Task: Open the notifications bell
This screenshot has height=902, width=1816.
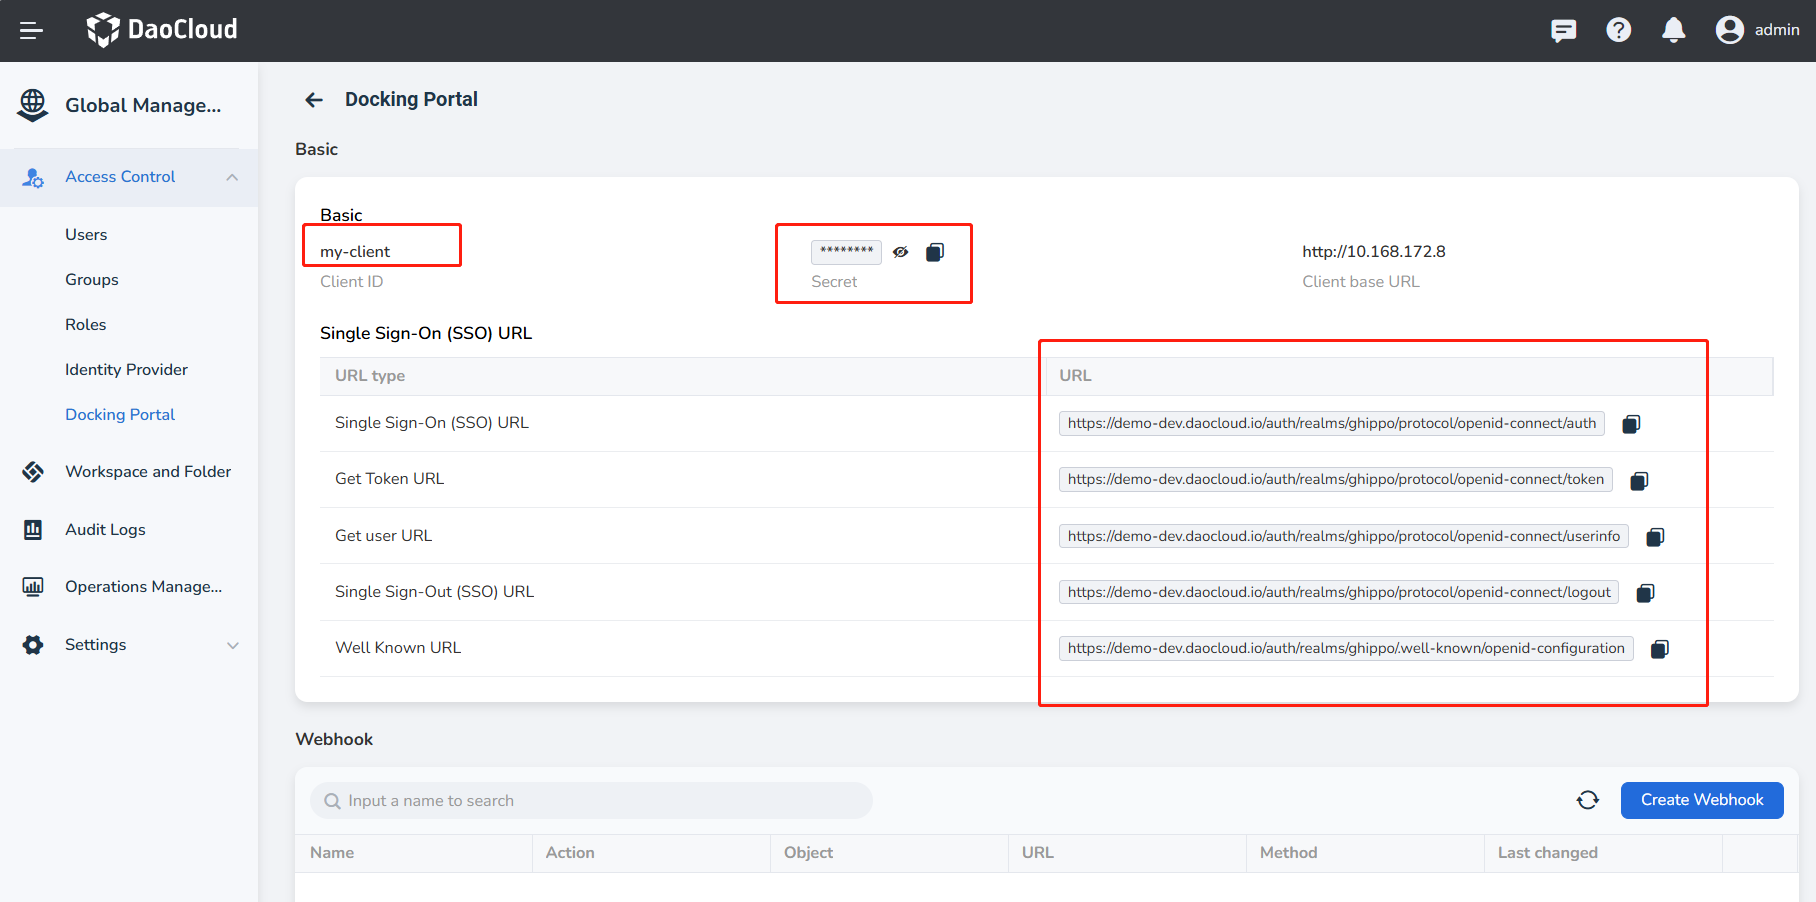Action: pyautogui.click(x=1673, y=31)
